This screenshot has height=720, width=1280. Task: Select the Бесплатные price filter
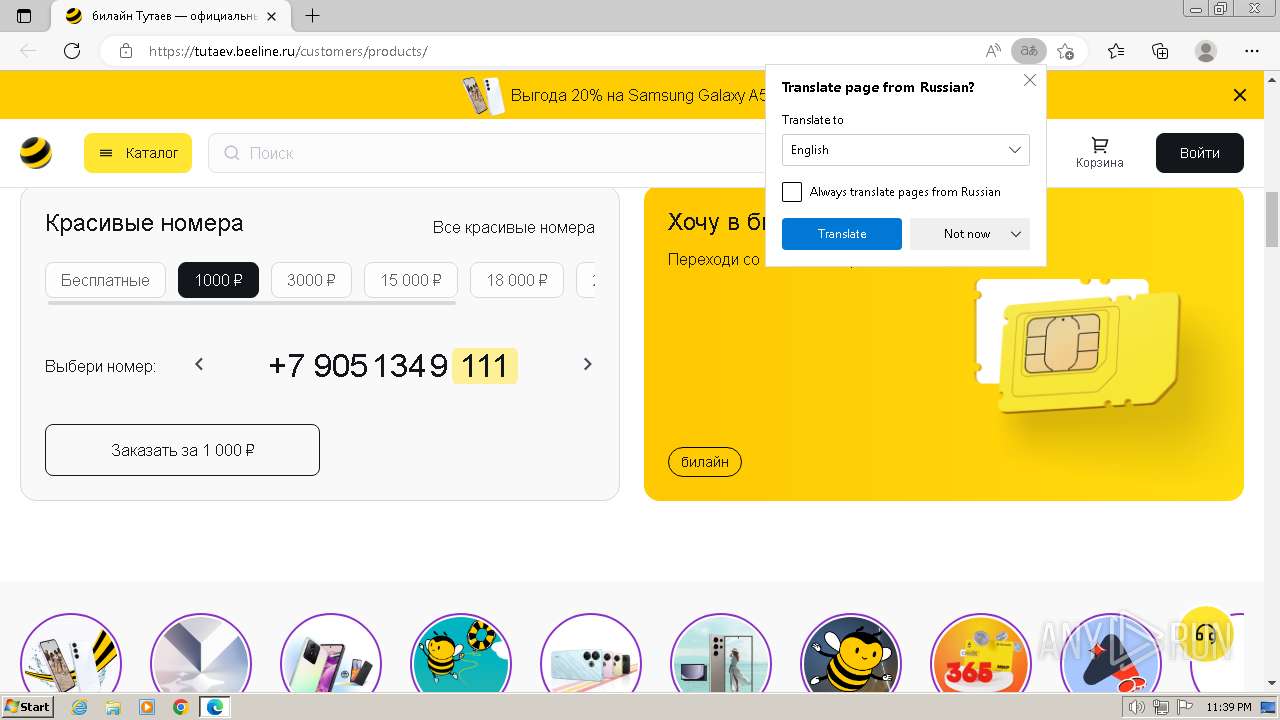click(105, 280)
